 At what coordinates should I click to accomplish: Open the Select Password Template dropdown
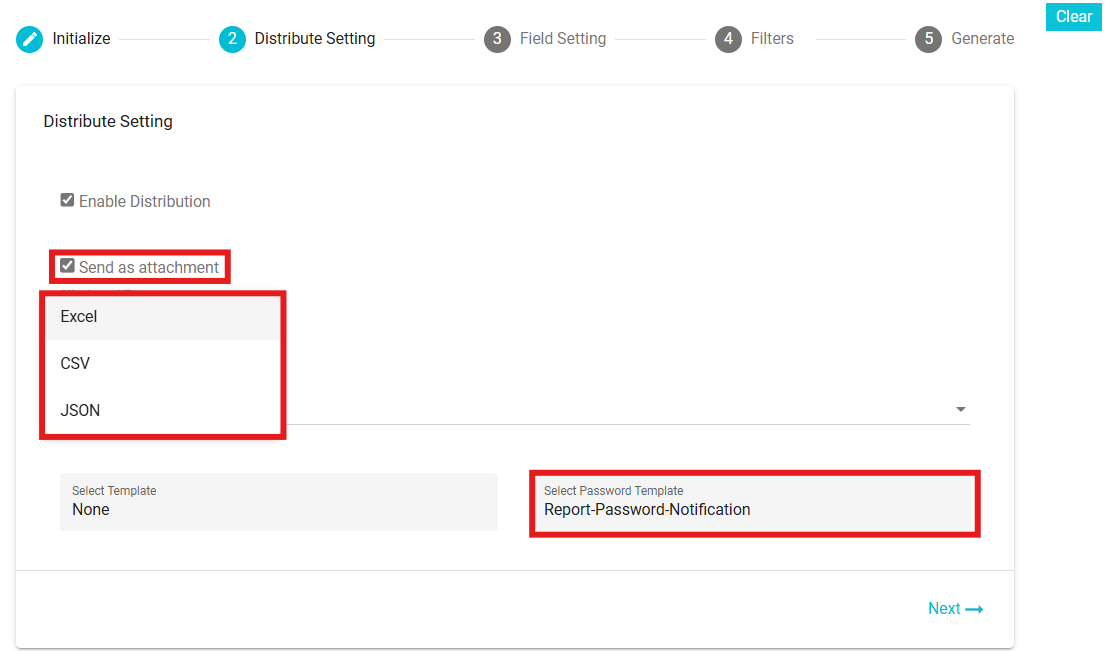[x=755, y=503]
